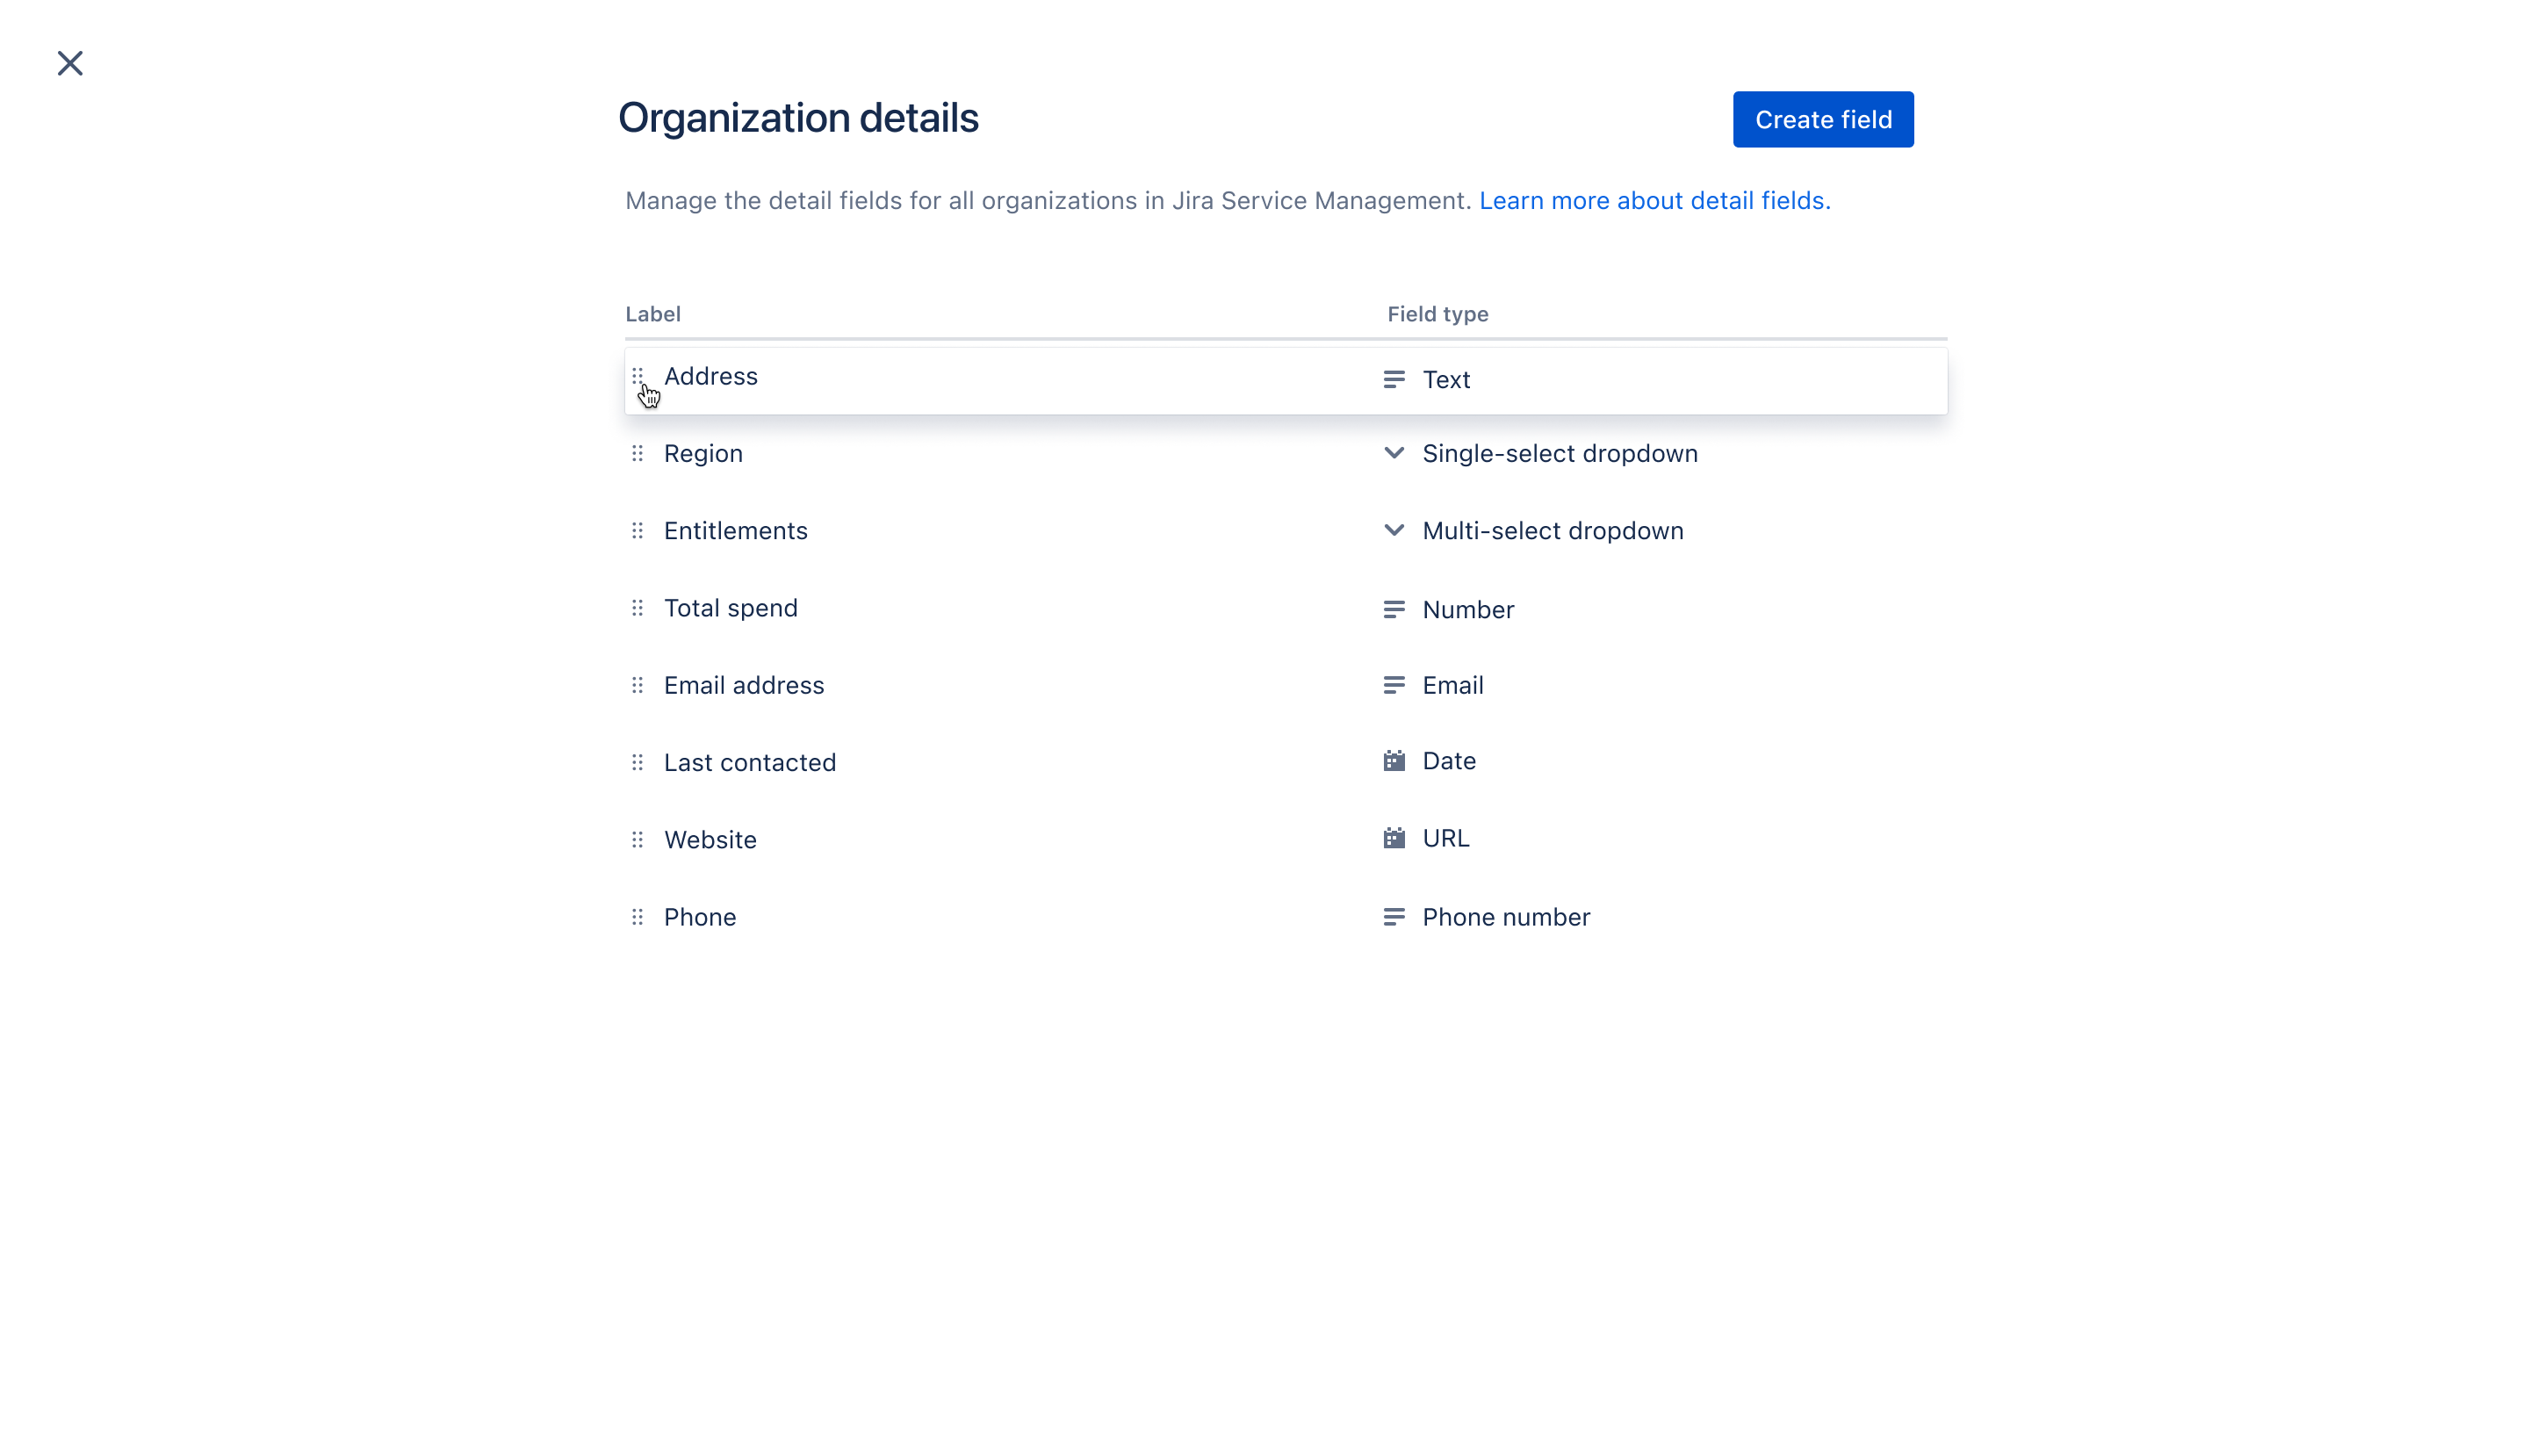The height and width of the screenshot is (1456, 2529).
Task: Click the drag handle icon for Region
Action: [638, 453]
